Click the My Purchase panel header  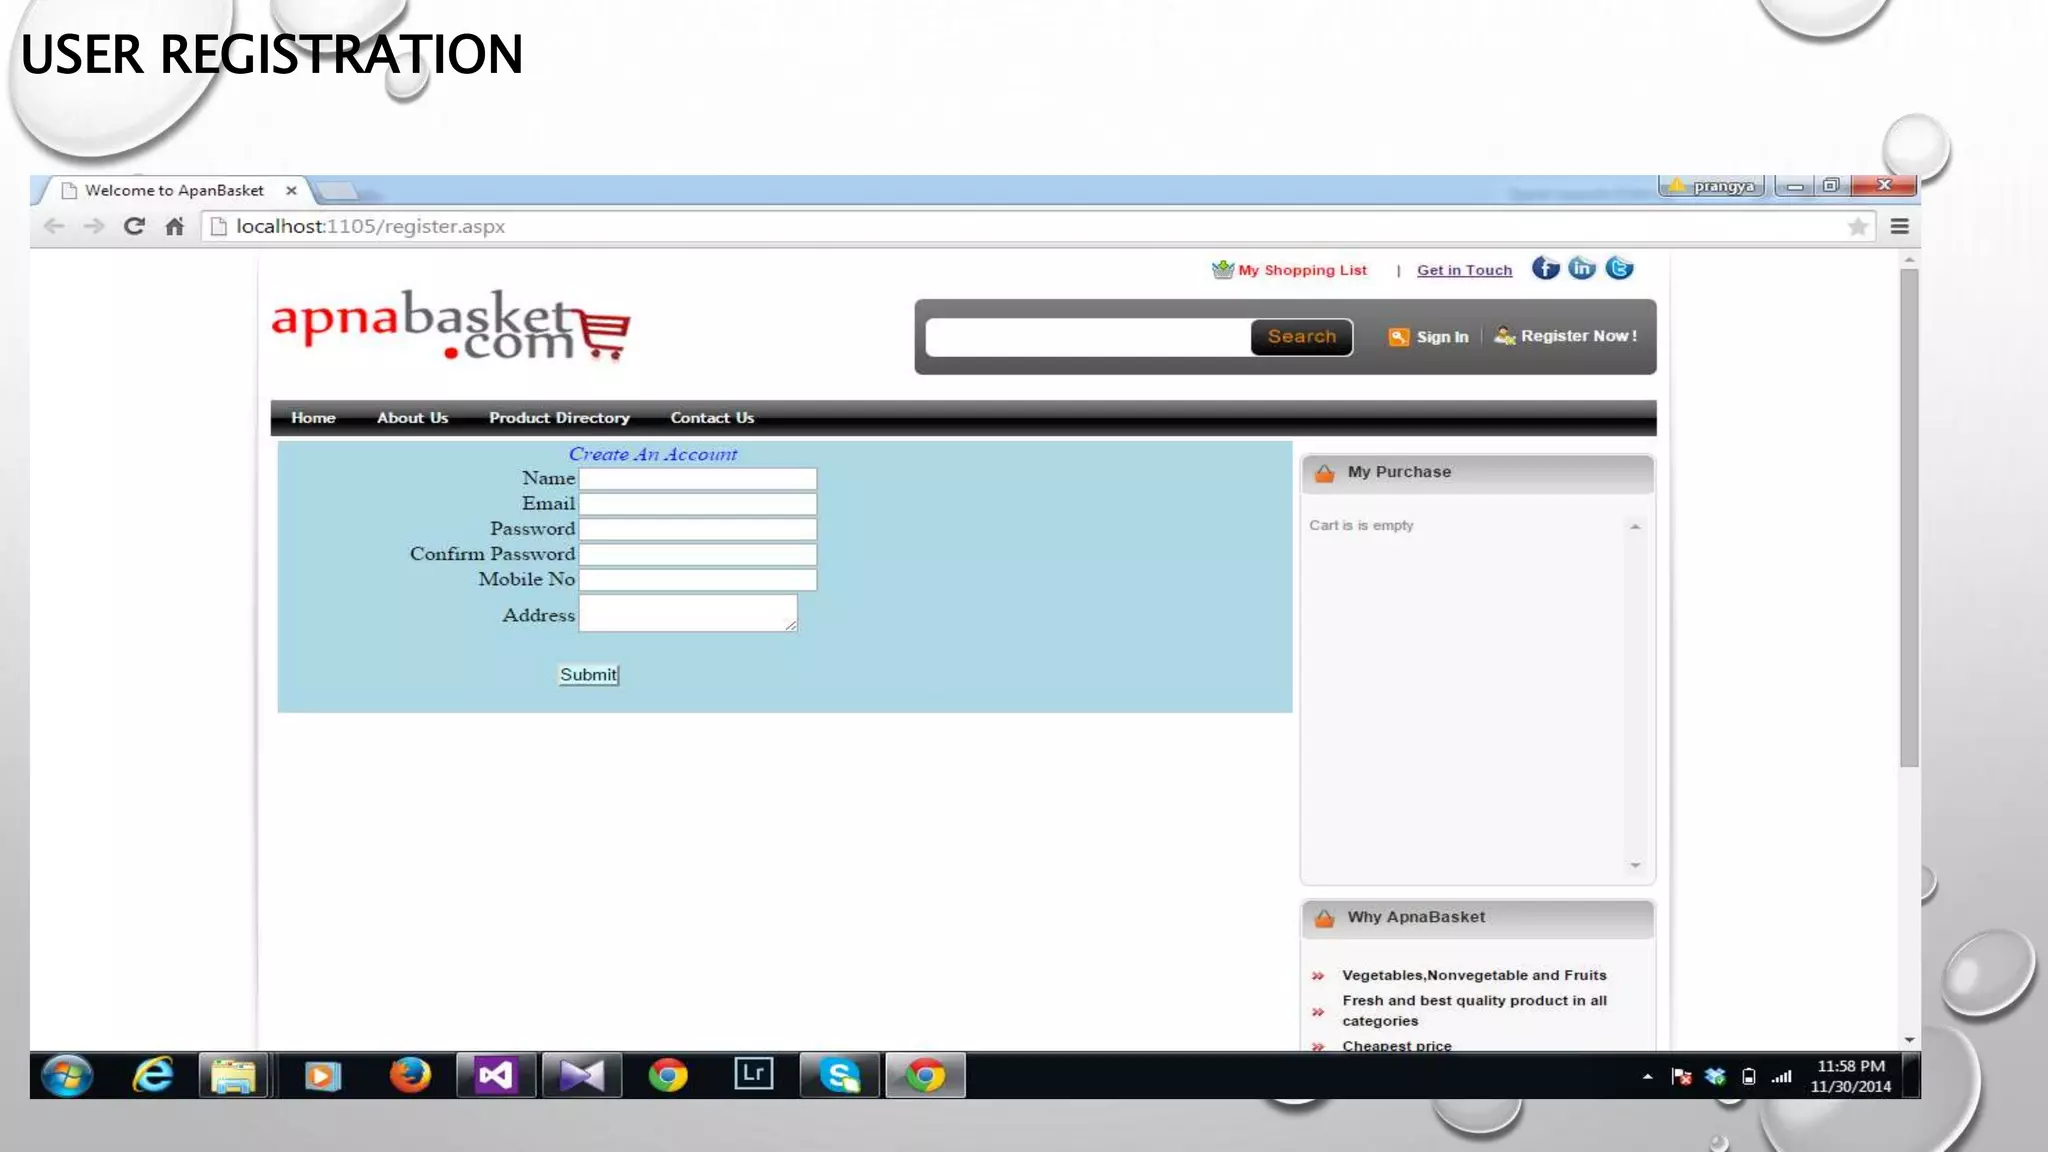coord(1477,472)
